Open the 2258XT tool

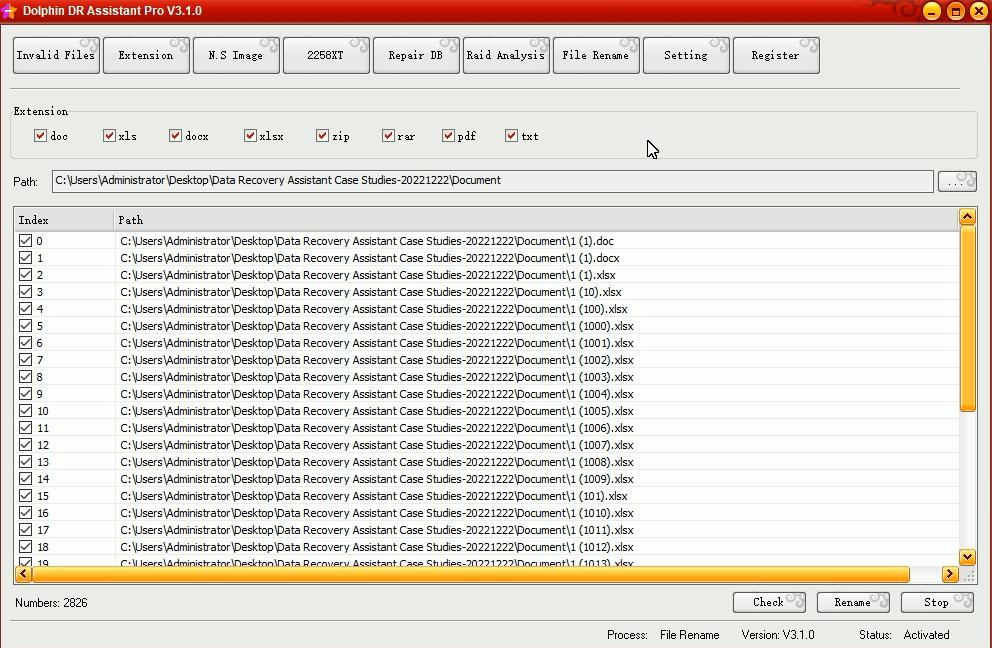pos(326,56)
